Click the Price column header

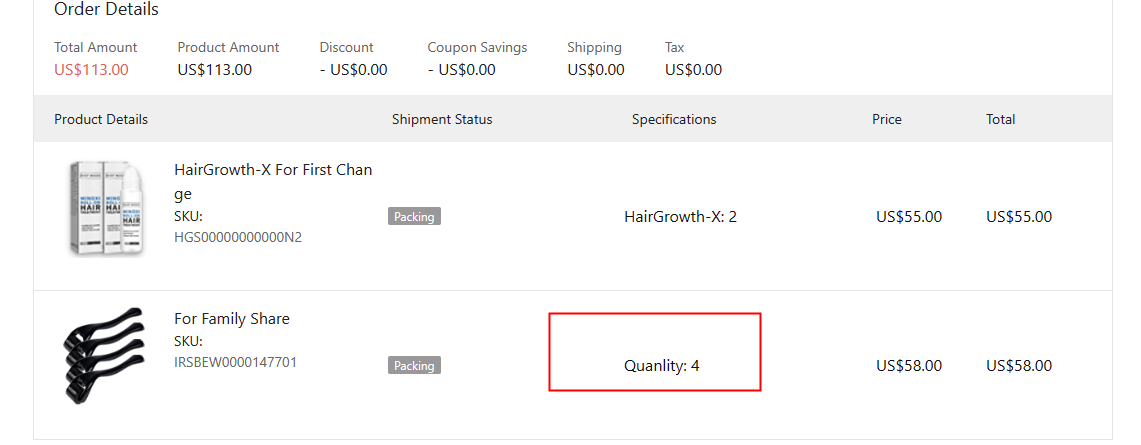pos(887,119)
